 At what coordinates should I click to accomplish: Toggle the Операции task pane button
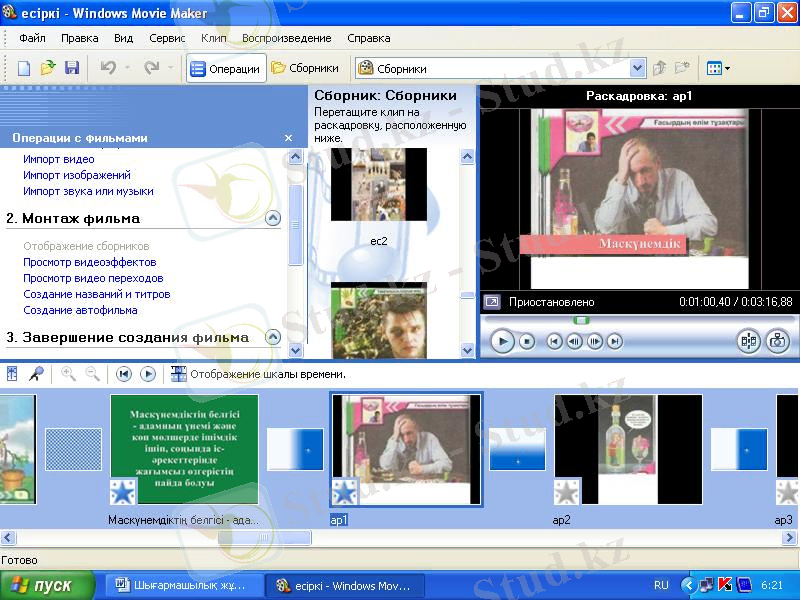coord(225,69)
